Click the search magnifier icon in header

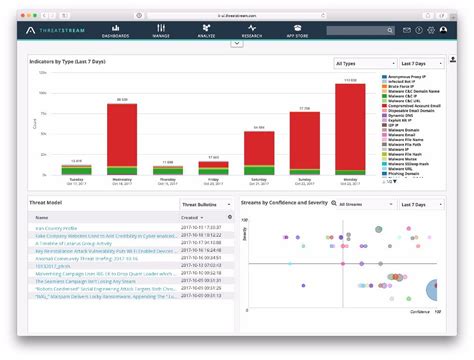tap(390, 30)
